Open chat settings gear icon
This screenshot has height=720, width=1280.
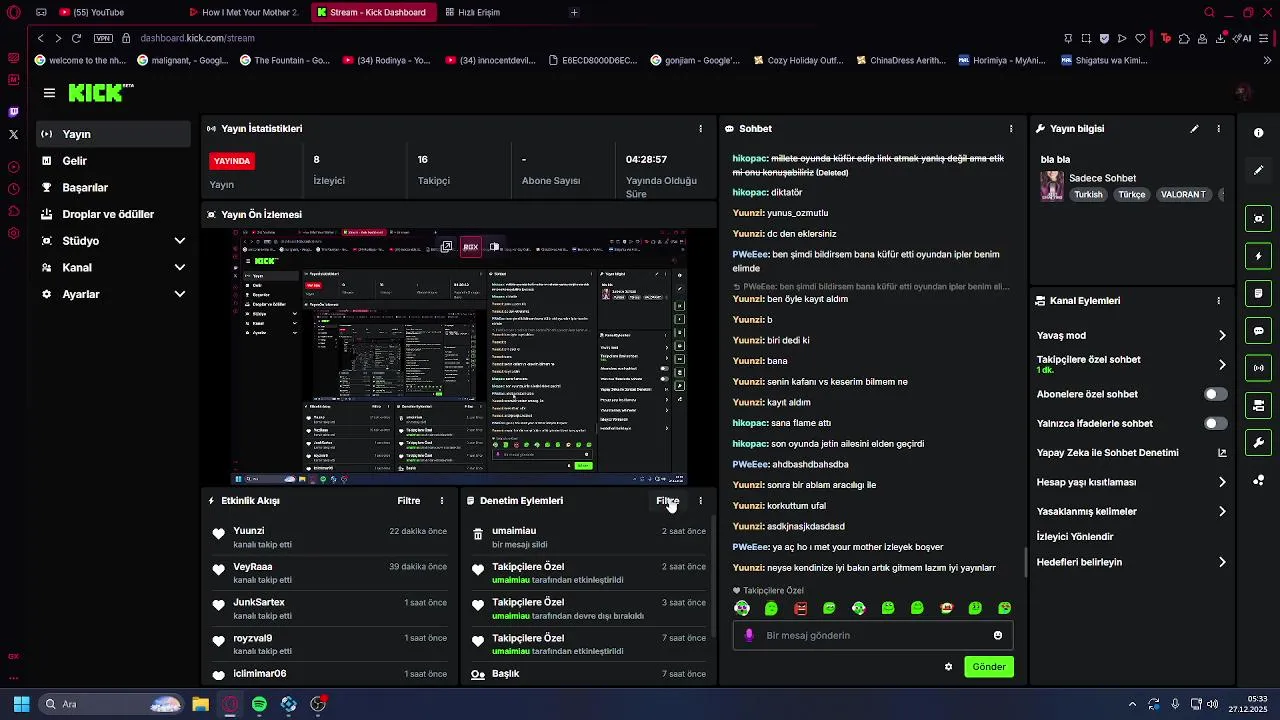tap(948, 667)
